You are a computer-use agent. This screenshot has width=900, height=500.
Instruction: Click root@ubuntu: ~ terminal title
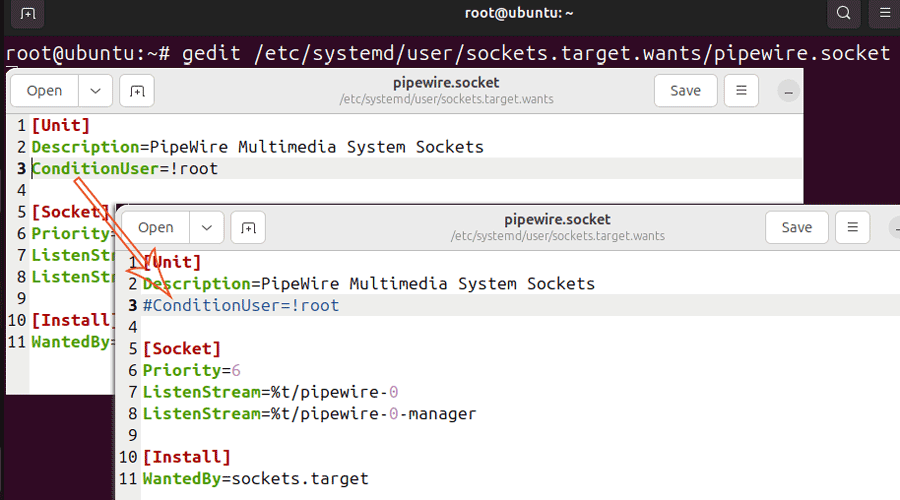coord(519,13)
